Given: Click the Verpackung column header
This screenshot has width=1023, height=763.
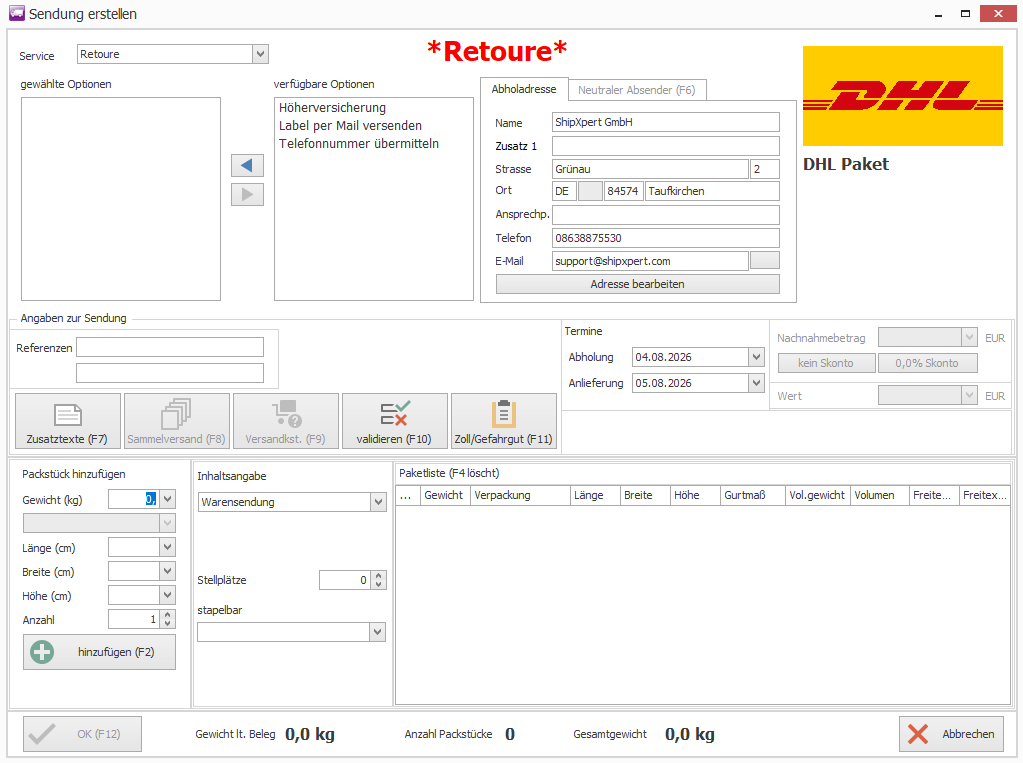Looking at the screenshot, I should (520, 495).
